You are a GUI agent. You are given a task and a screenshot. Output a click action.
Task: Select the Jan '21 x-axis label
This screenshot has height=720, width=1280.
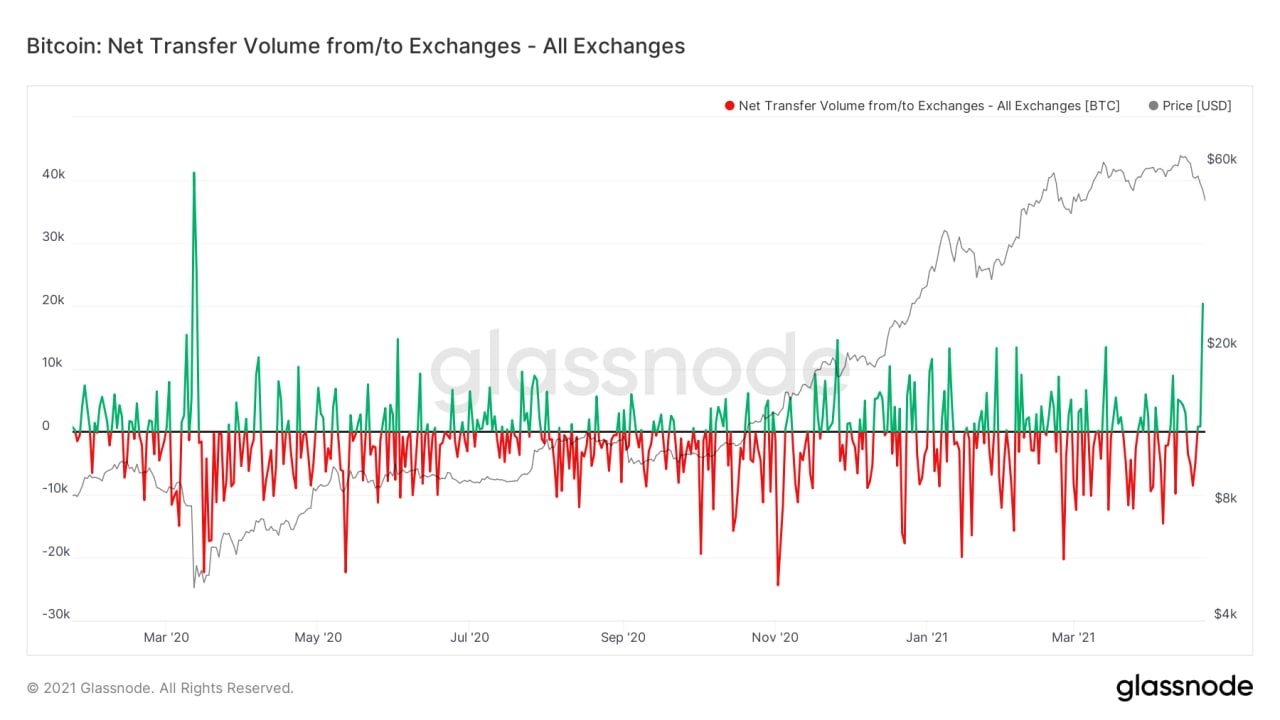click(926, 636)
